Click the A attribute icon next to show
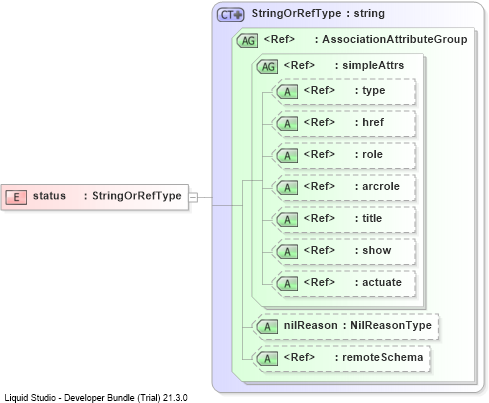This screenshot has height=403, width=489. (x=287, y=252)
